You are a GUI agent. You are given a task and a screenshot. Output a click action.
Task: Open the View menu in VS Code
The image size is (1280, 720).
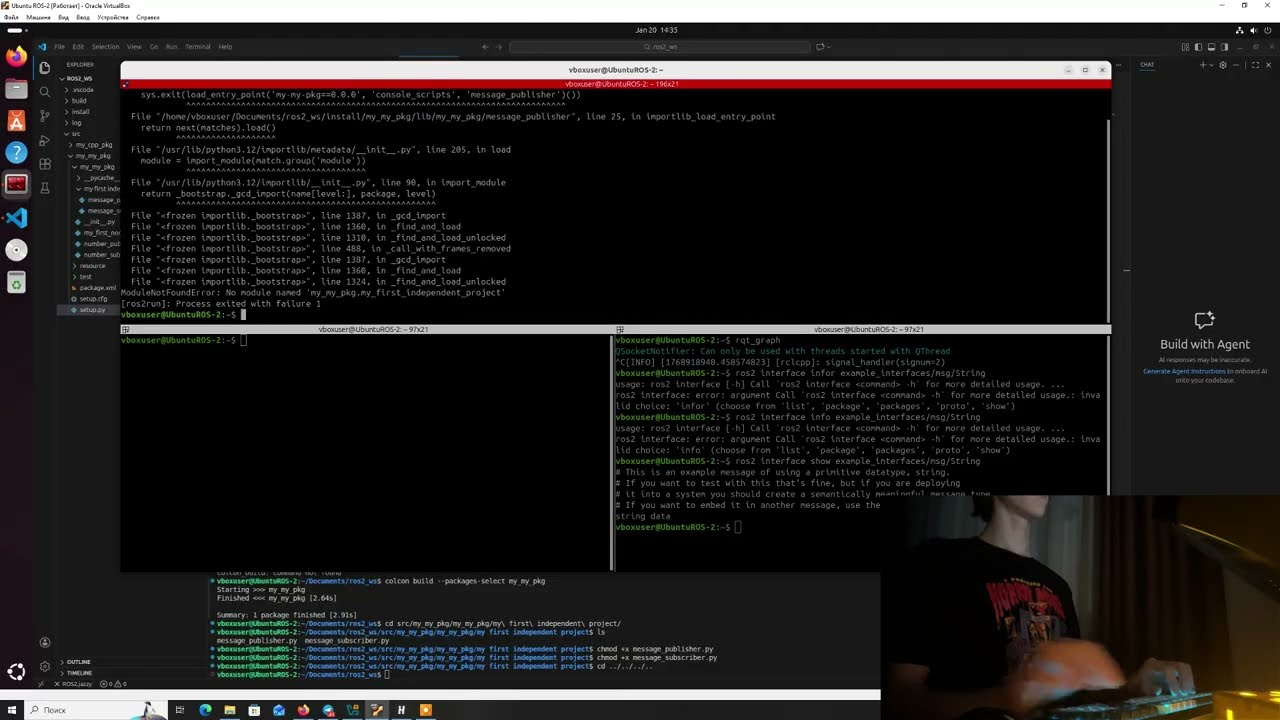[x=134, y=47]
